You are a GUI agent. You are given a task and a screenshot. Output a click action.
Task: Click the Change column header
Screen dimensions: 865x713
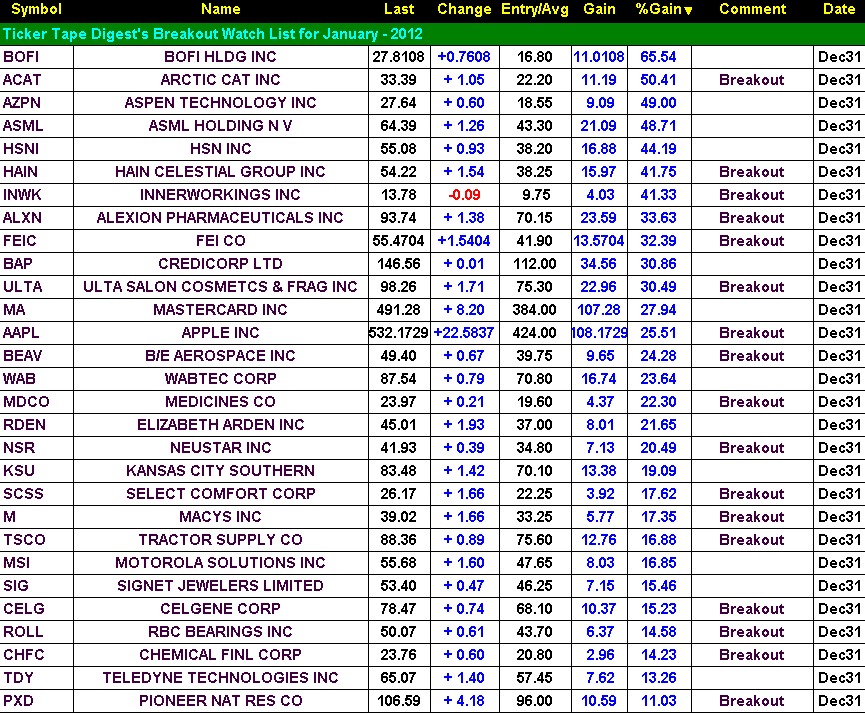464,9
